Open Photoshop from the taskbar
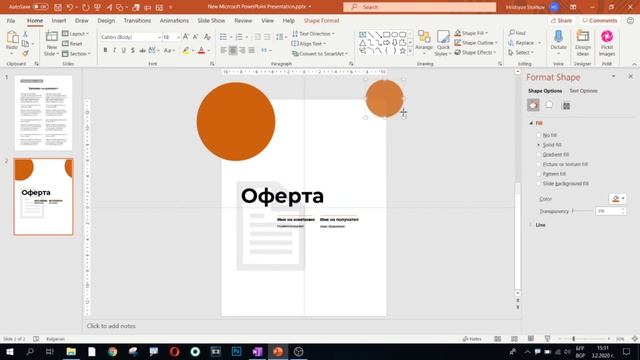640x360 pixels. tap(236, 351)
